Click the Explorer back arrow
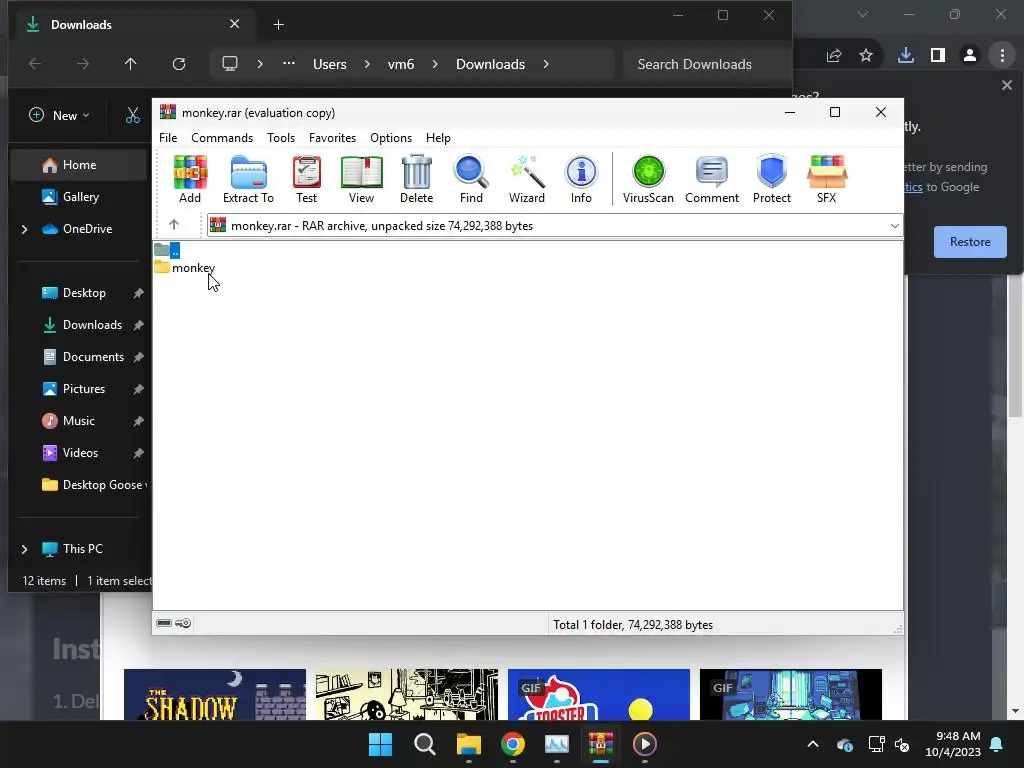This screenshot has height=768, width=1024. coord(35,63)
